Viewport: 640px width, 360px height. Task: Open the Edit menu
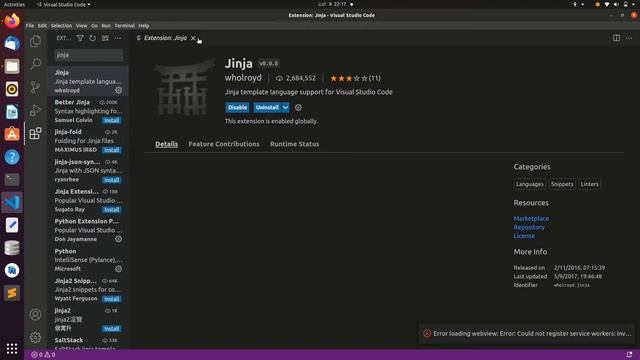[42, 25]
